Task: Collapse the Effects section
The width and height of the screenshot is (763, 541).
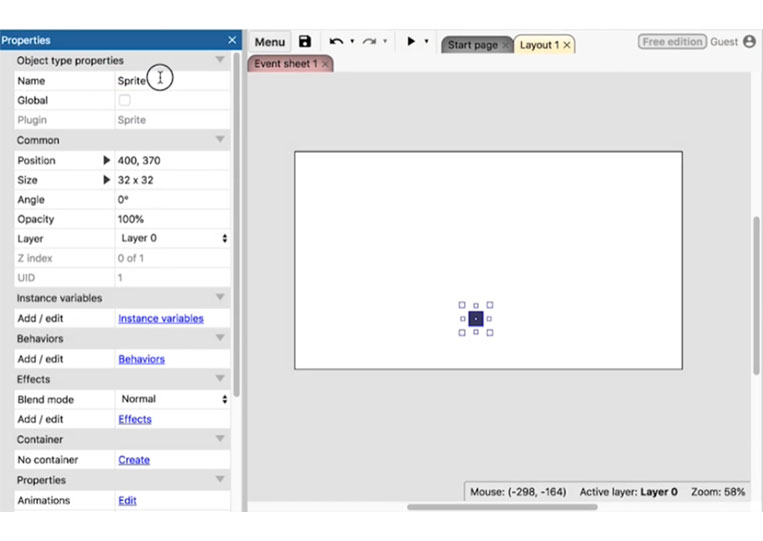Action: [220, 379]
